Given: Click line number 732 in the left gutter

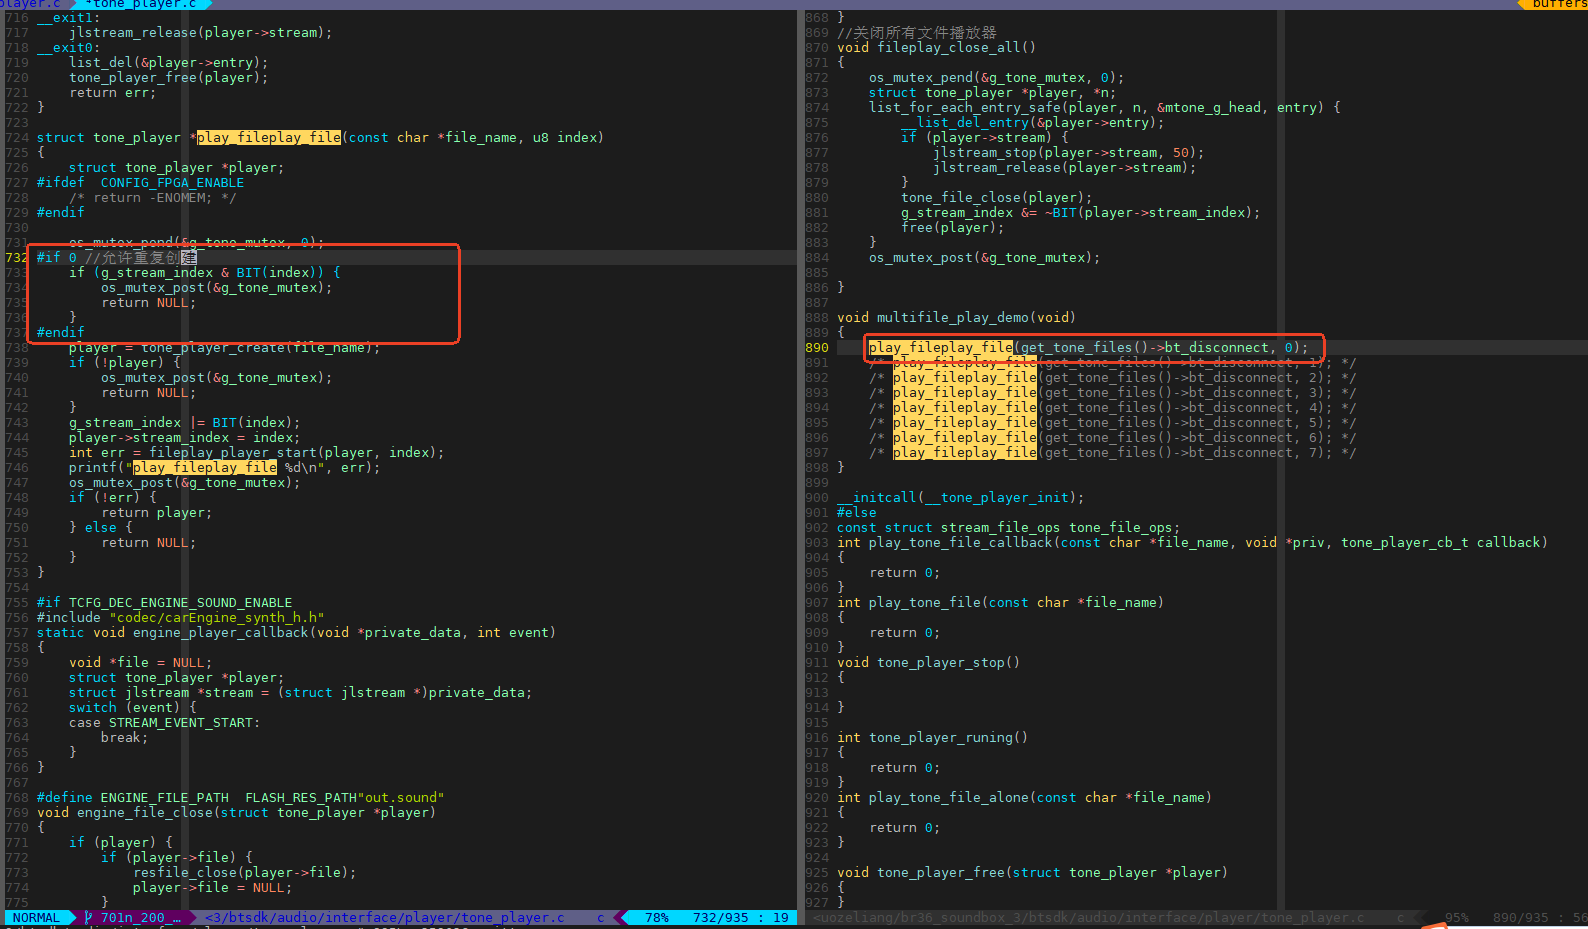Looking at the screenshot, I should 17,258.
